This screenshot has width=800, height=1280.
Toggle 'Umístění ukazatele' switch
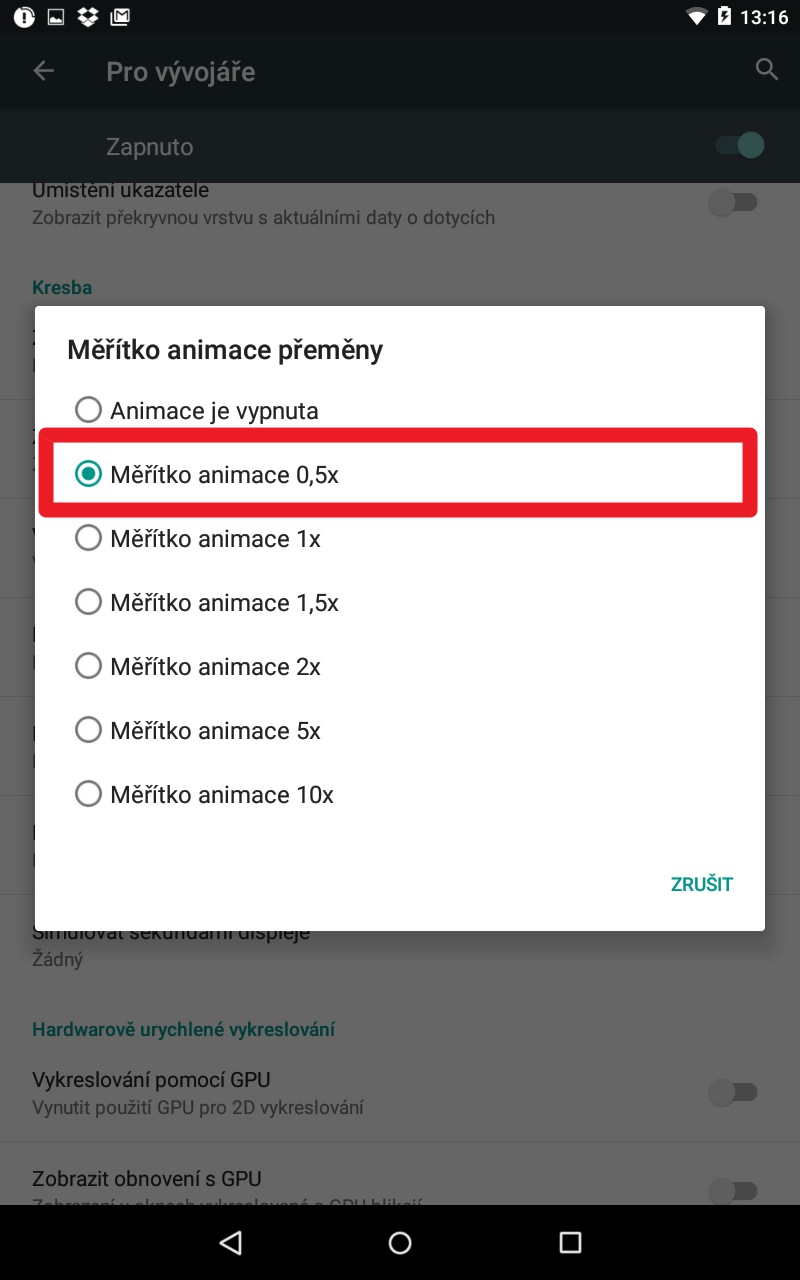(x=733, y=203)
